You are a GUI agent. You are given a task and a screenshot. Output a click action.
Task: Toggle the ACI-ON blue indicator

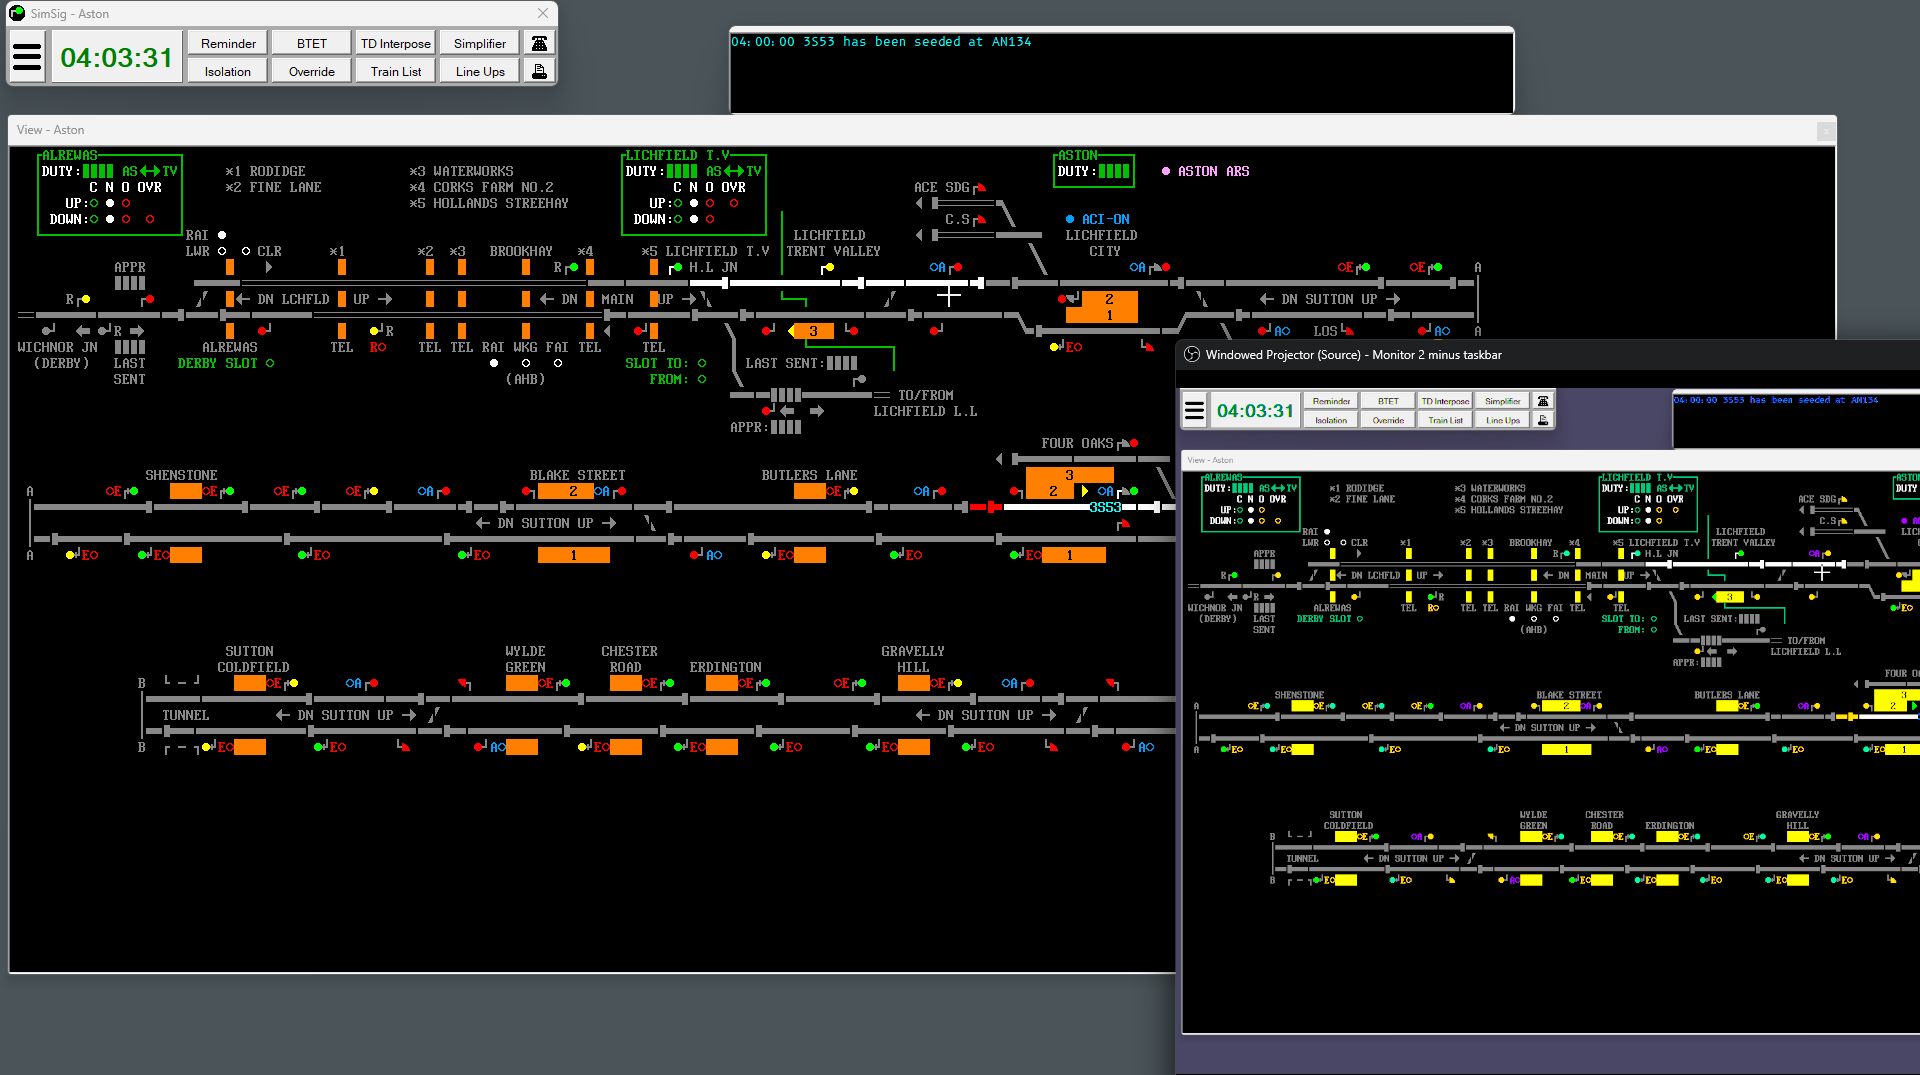click(1070, 219)
